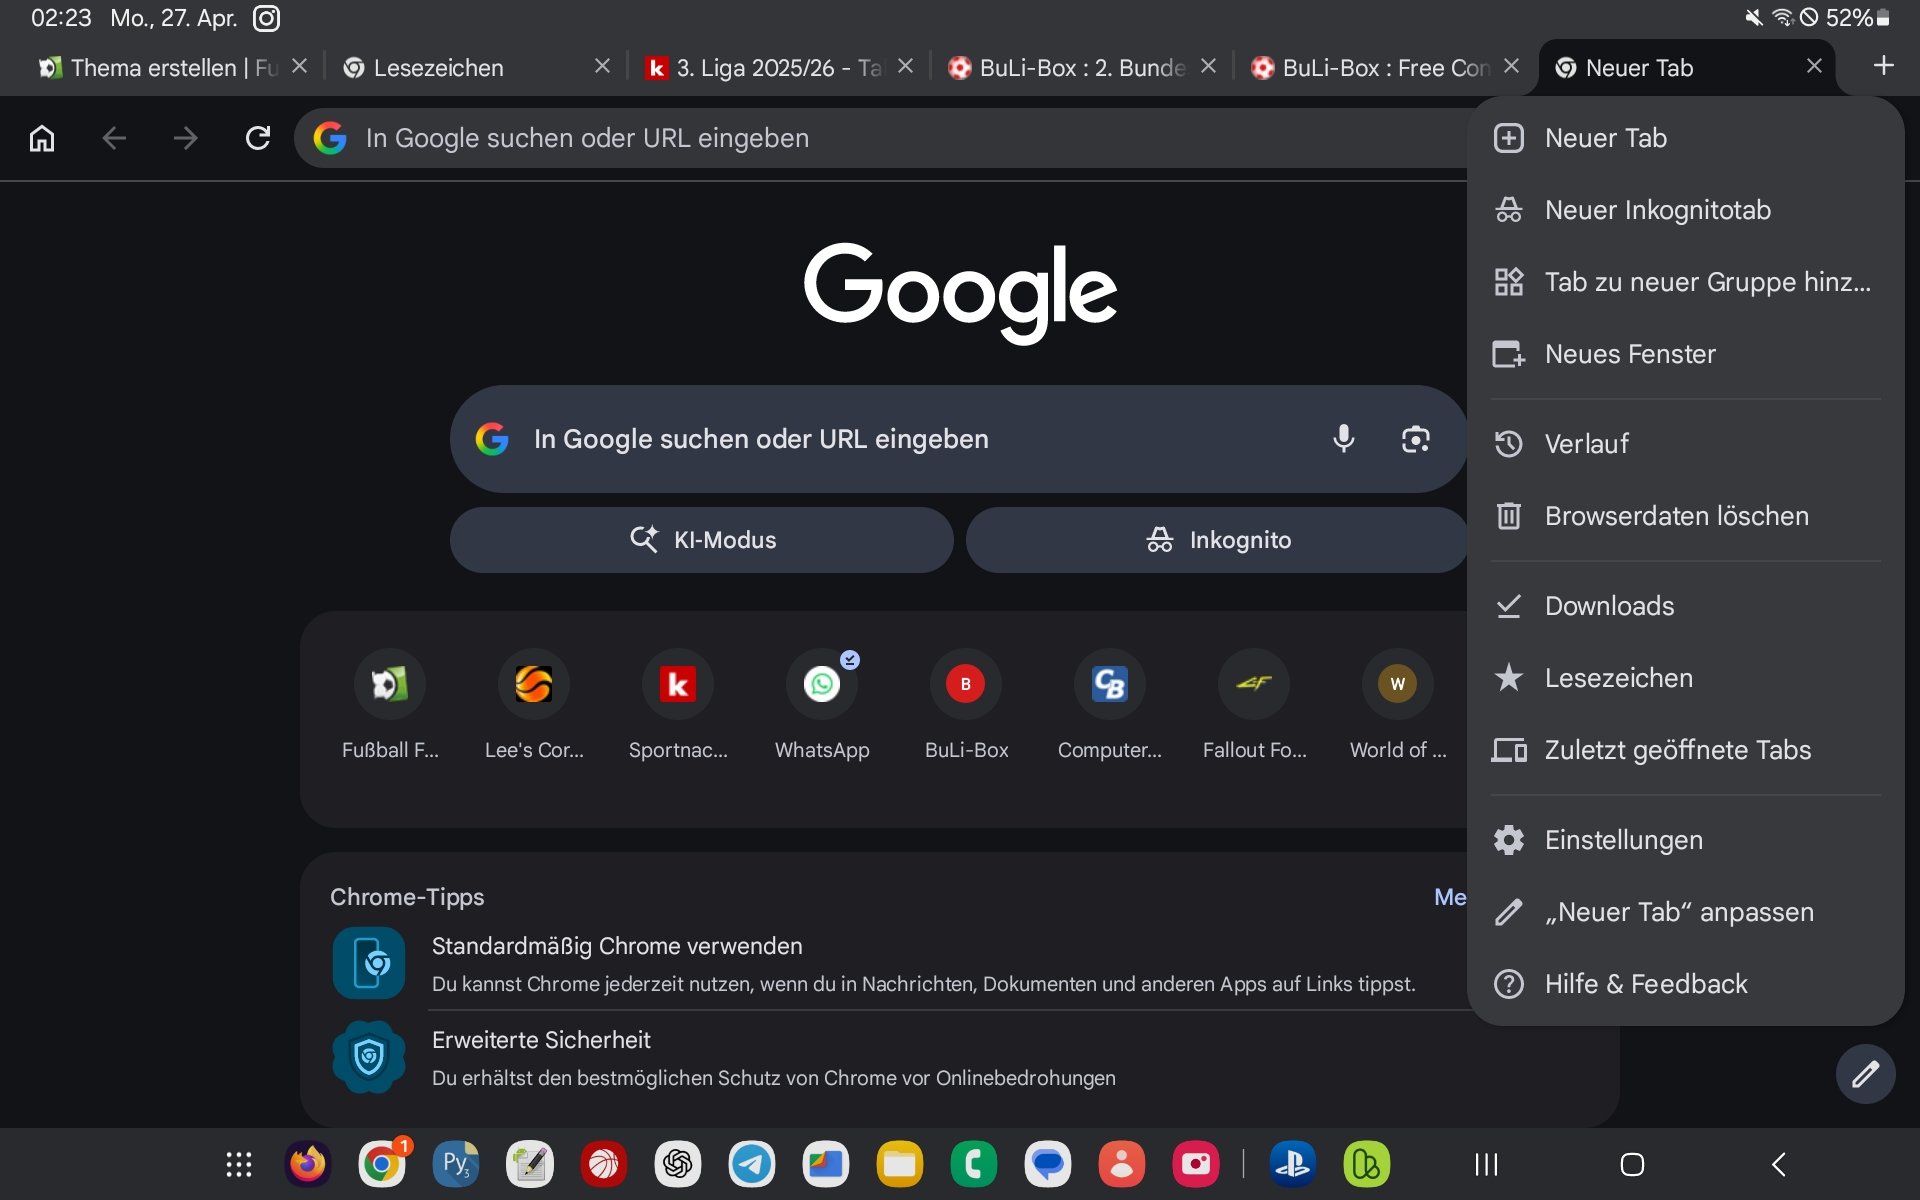
Task: Launch Telegram from the taskbar
Action: coord(751,1164)
